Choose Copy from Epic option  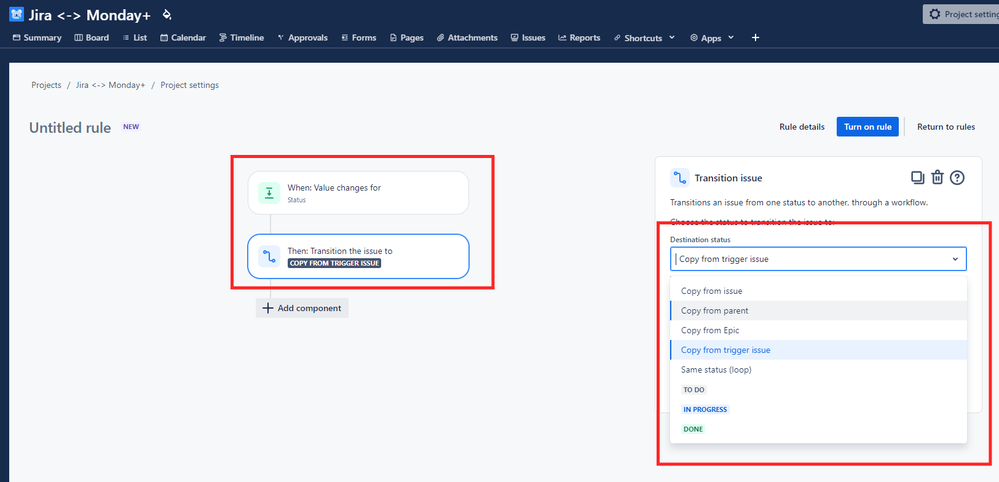(818, 330)
